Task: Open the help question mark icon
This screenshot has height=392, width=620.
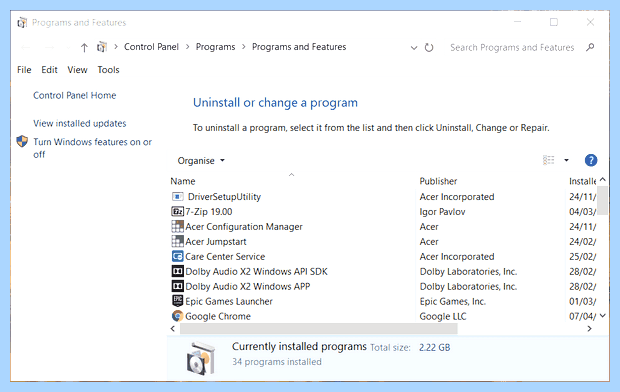Action: point(591,160)
